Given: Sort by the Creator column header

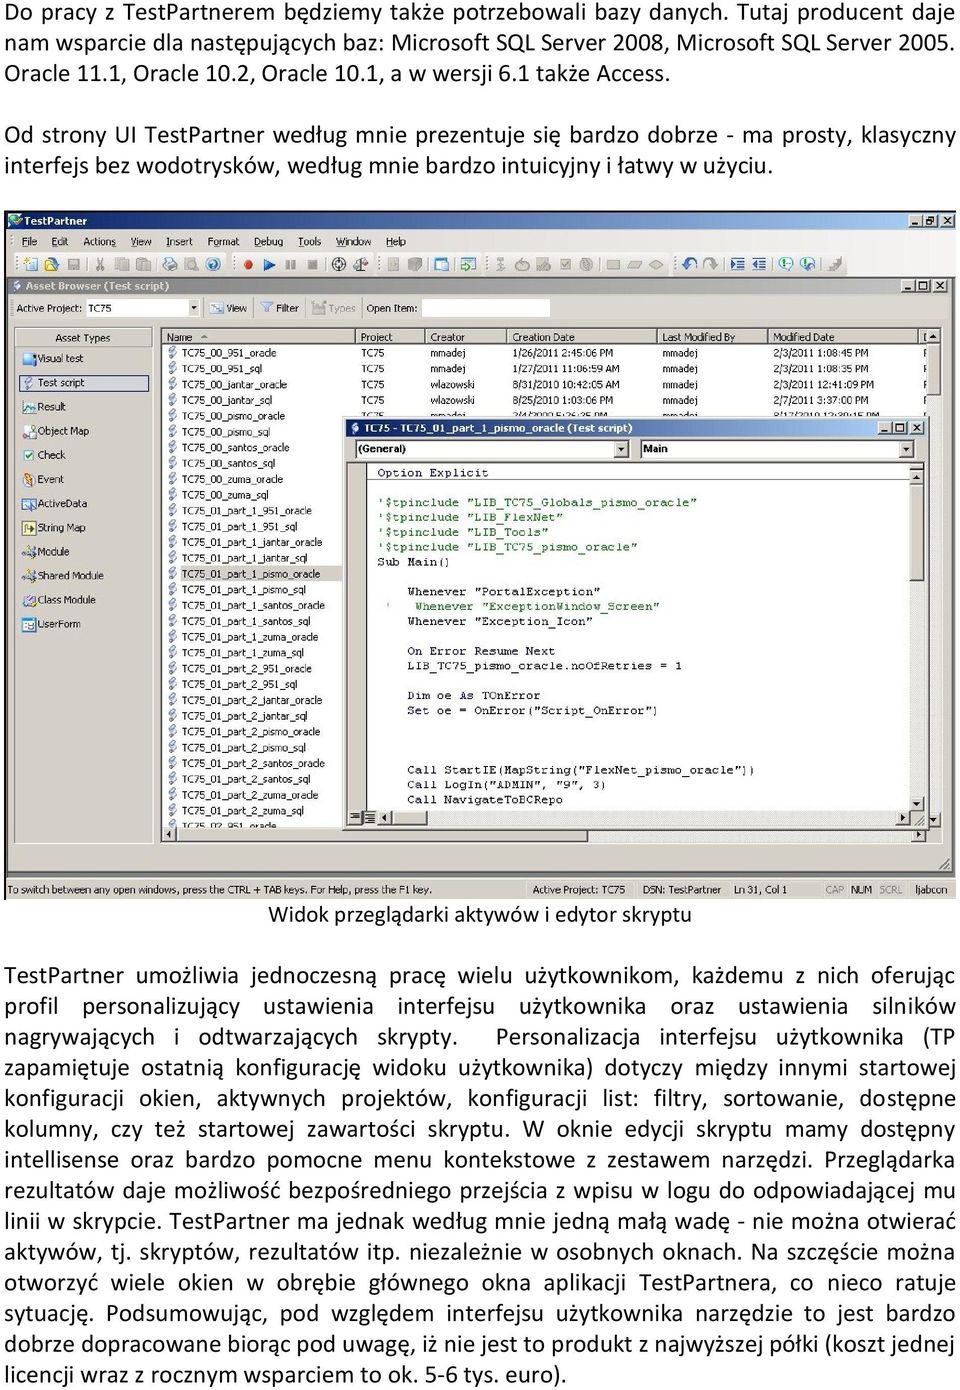Looking at the screenshot, I should coord(467,337).
